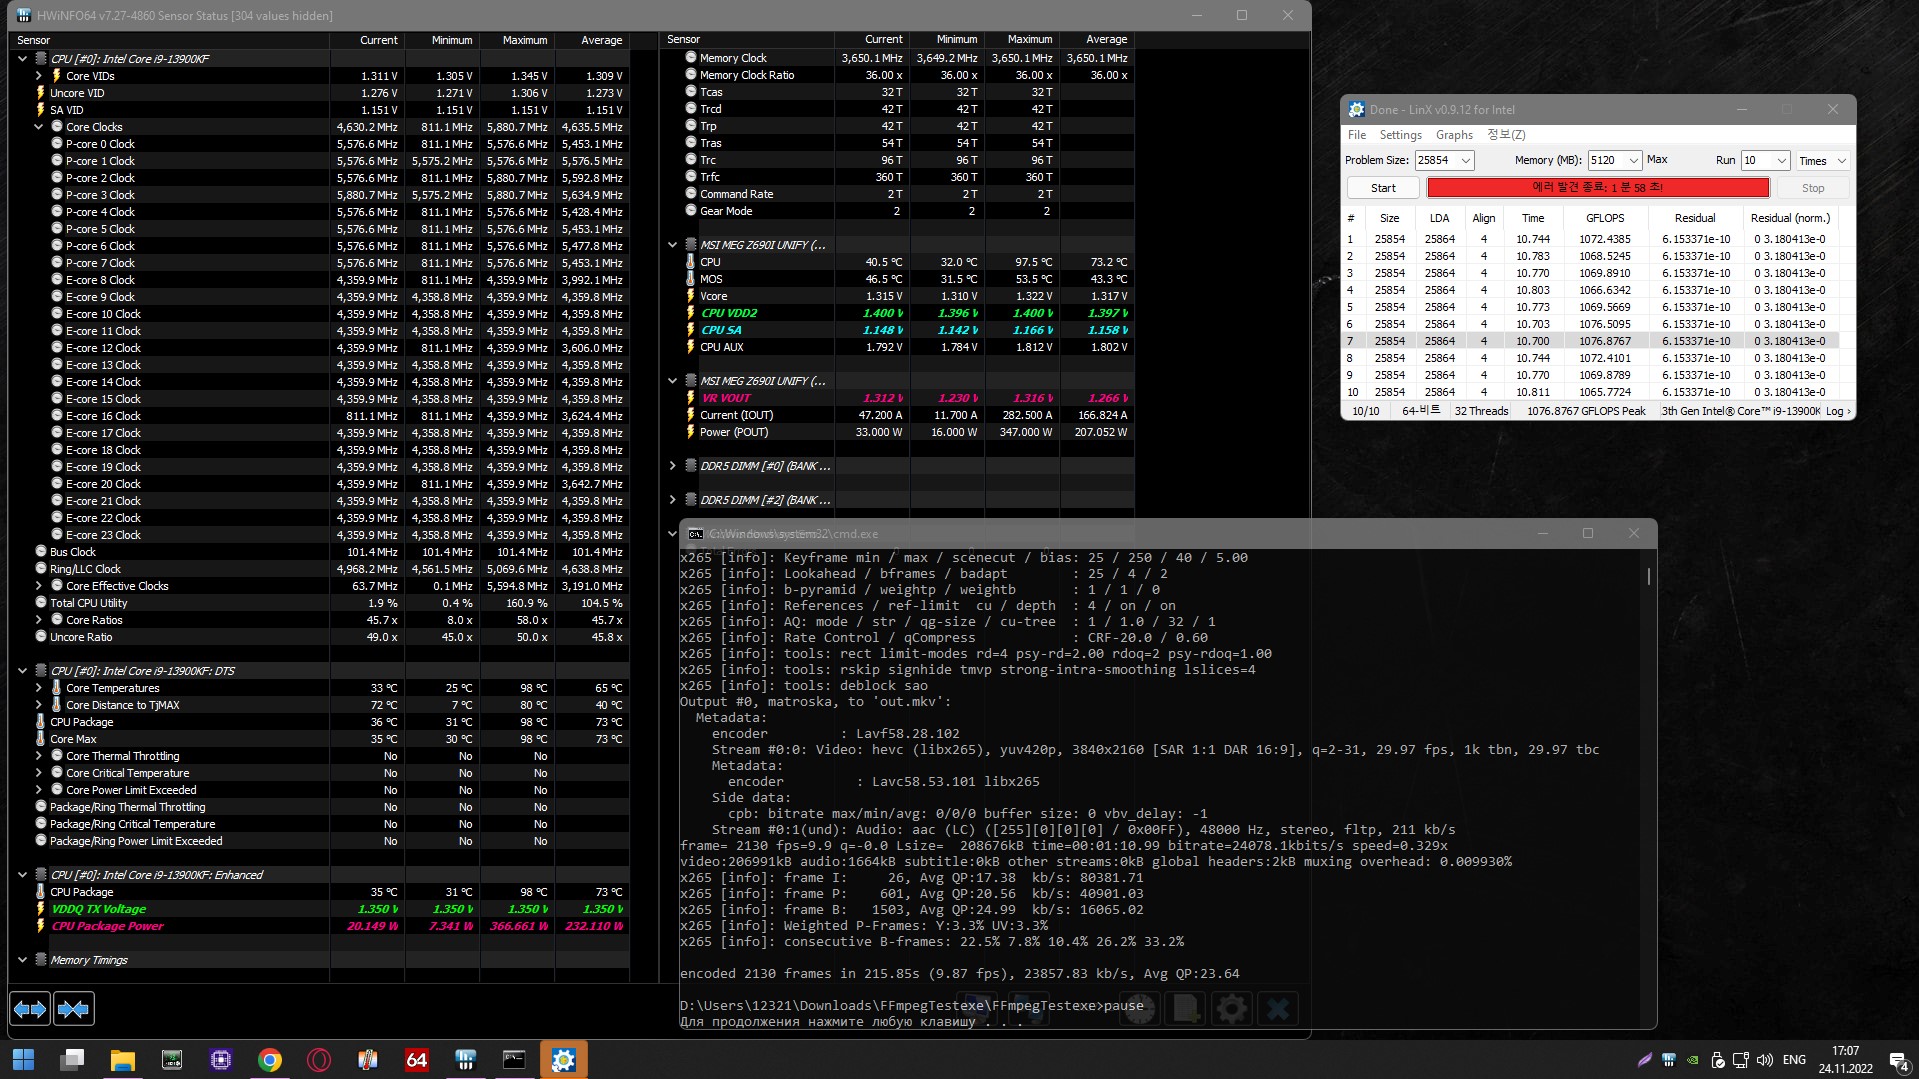1919x1079 pixels.
Task: Open the Problem Size dropdown in LinX
Action: 1466,160
